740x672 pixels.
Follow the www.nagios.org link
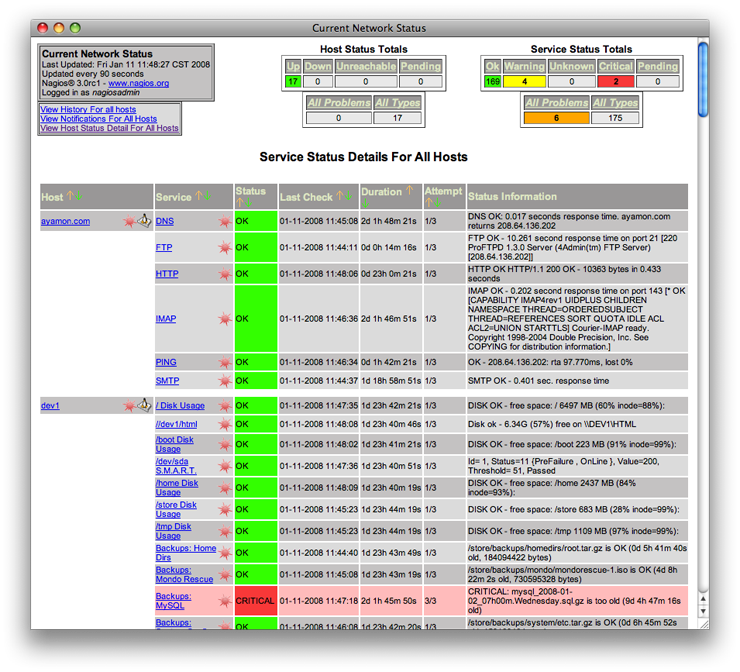pos(139,83)
